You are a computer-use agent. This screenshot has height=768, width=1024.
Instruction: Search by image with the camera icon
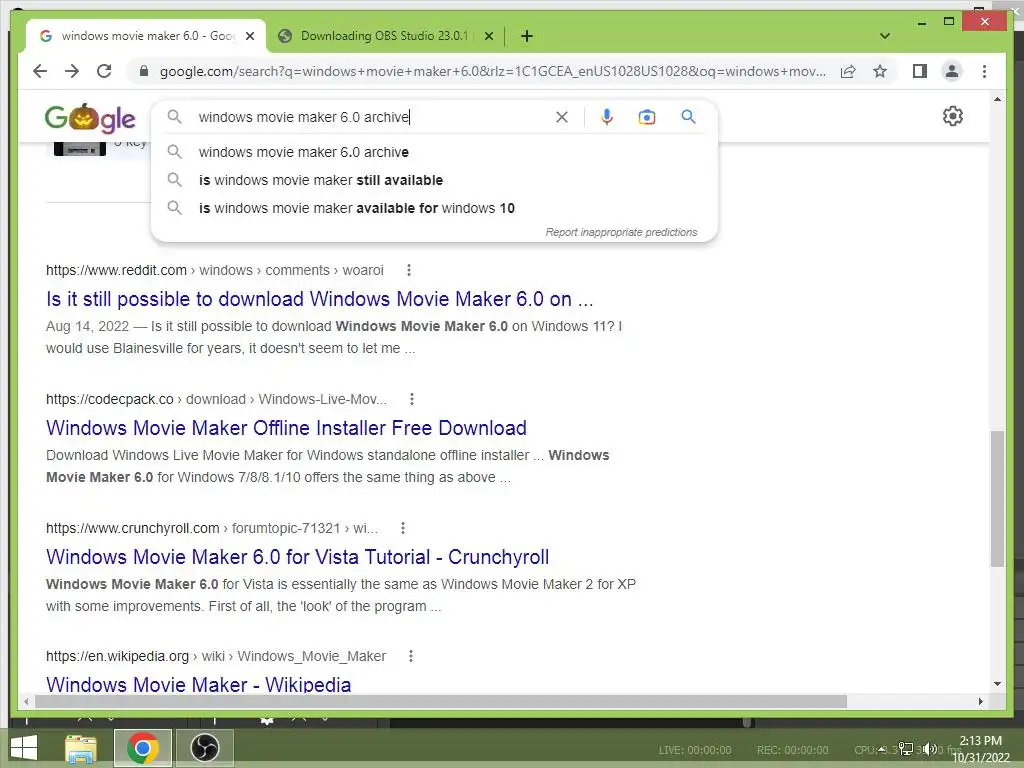647,117
